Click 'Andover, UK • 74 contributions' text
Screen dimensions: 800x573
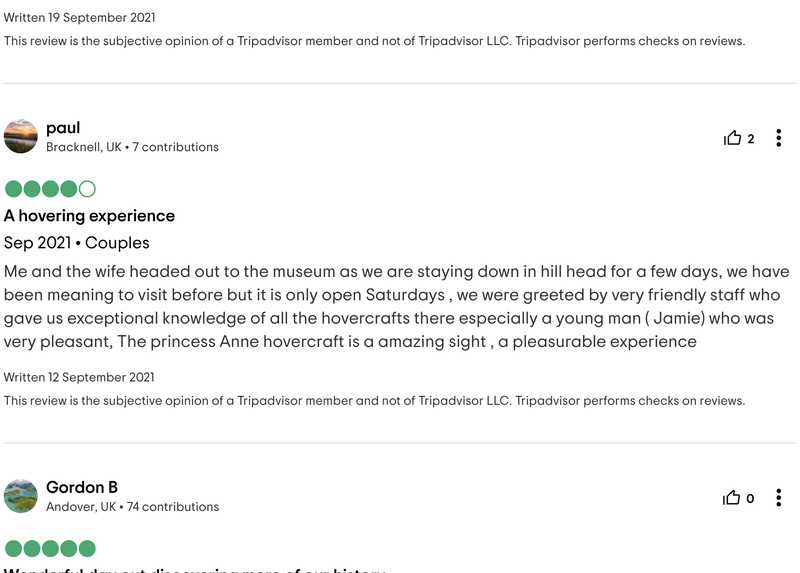click(x=133, y=507)
